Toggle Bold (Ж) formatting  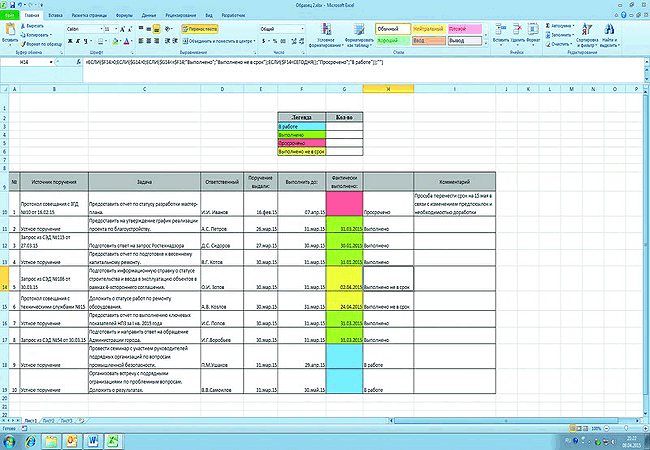70,41
